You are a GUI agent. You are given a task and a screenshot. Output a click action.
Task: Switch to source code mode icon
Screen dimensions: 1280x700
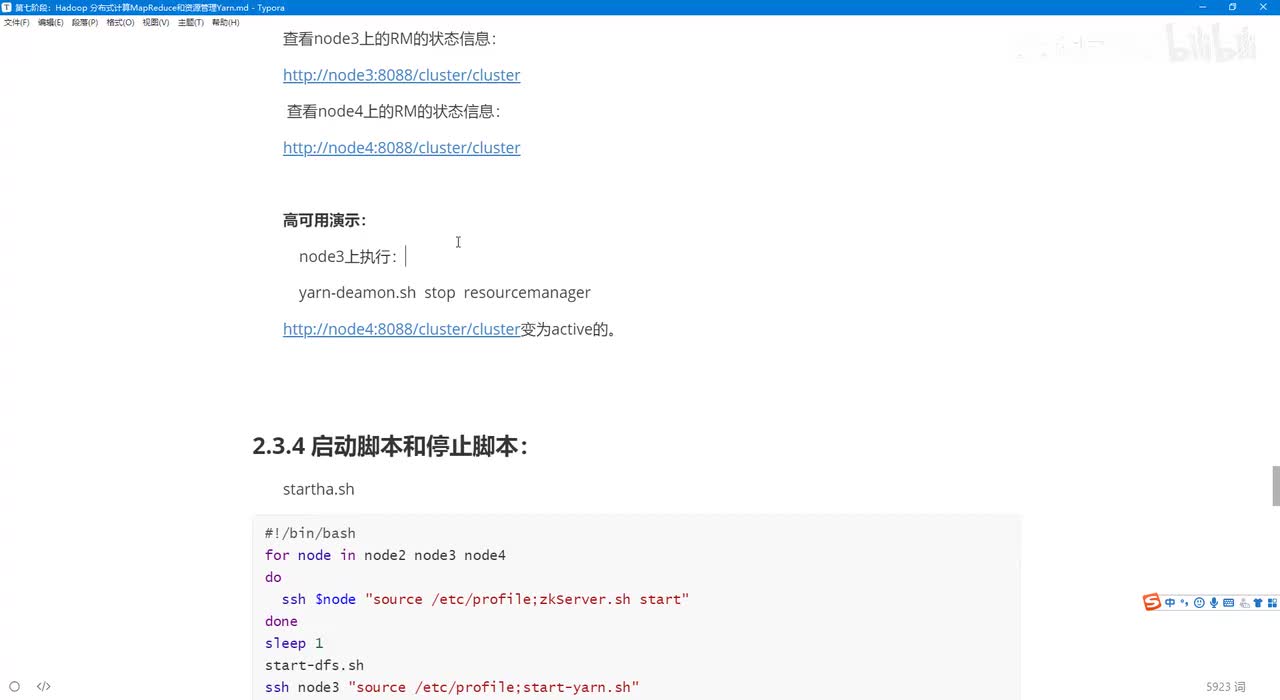point(44,687)
